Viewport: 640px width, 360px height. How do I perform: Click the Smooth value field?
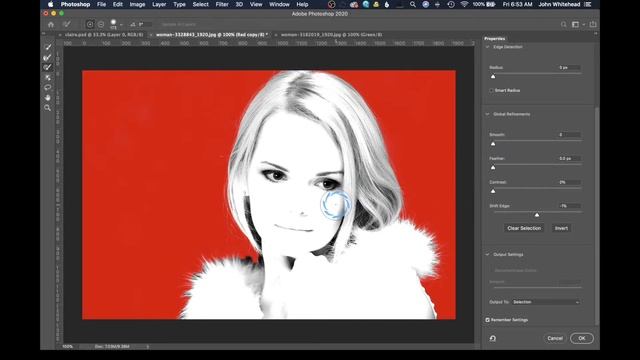coord(569,135)
